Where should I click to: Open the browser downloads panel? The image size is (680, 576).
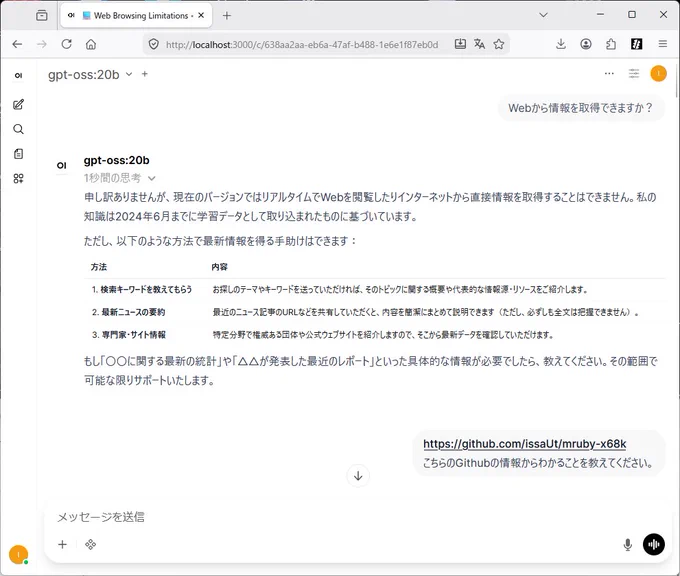coord(561,44)
